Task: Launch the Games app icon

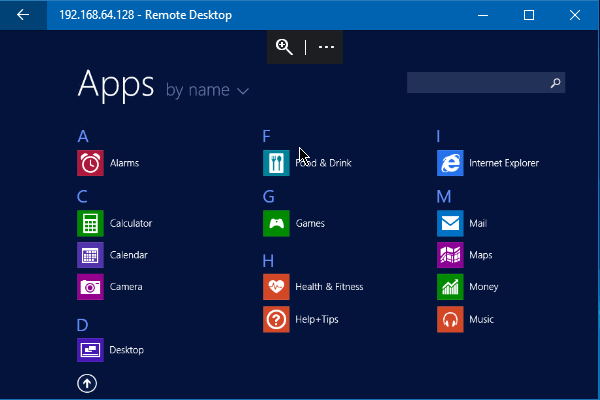Action: pos(276,223)
